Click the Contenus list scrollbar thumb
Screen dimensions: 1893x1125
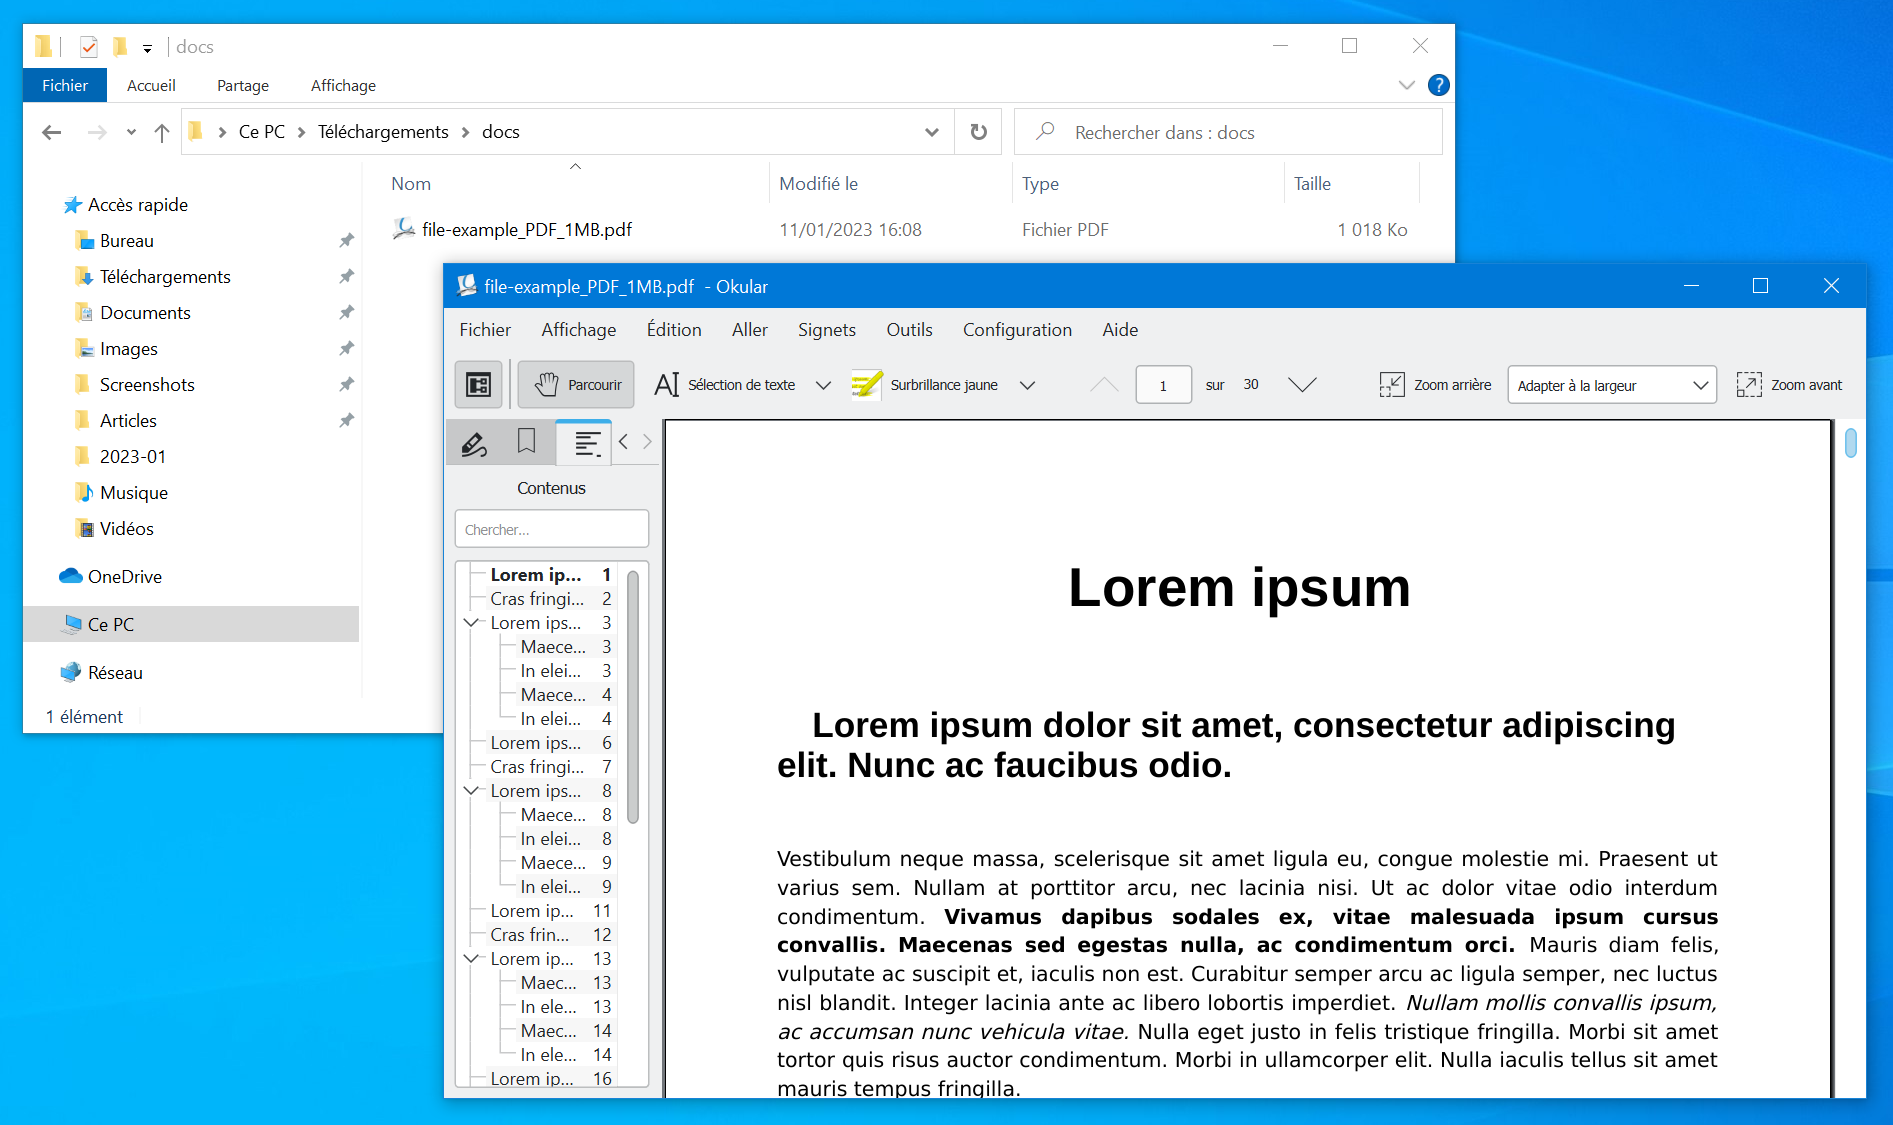coord(633,697)
